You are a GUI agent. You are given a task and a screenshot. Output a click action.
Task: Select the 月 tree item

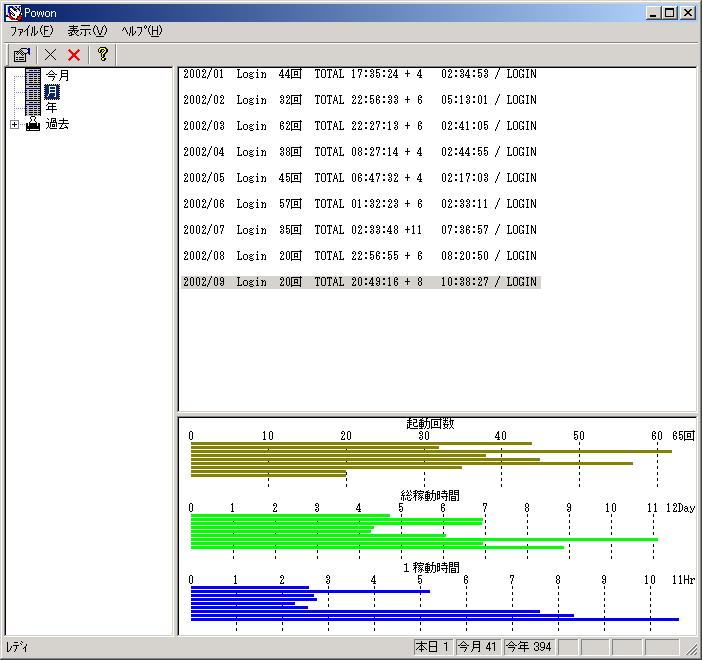52,92
